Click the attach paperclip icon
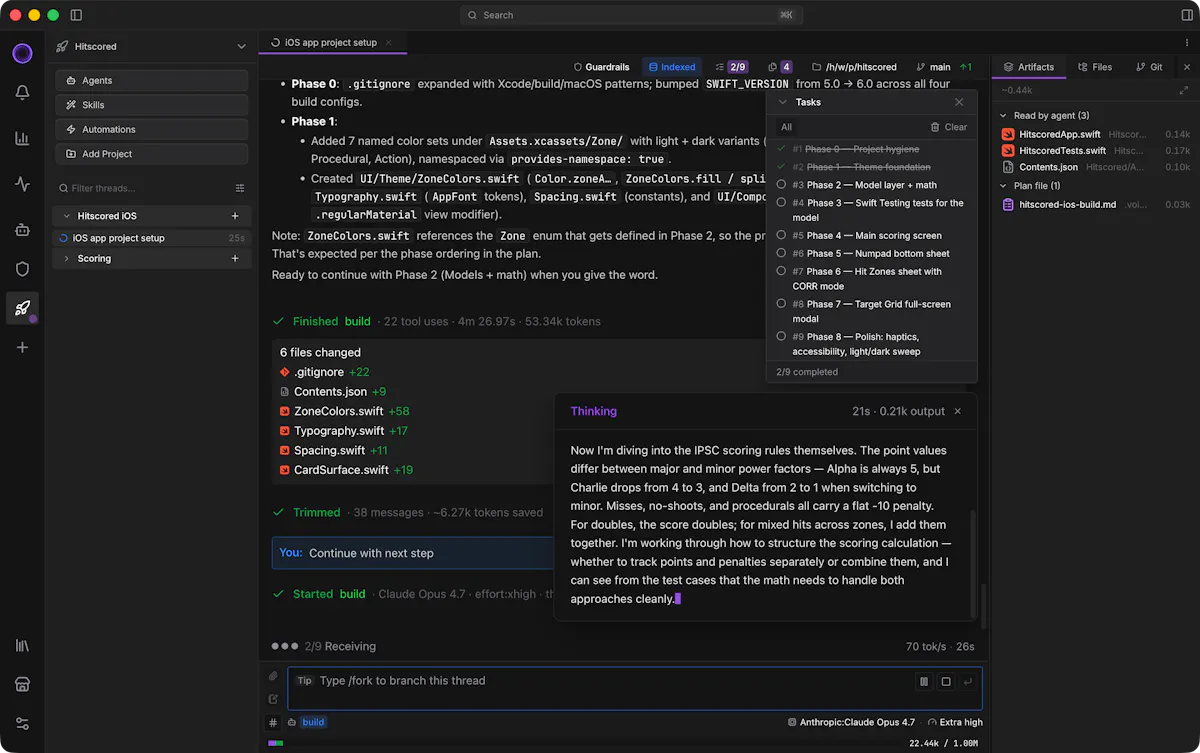 [273, 676]
